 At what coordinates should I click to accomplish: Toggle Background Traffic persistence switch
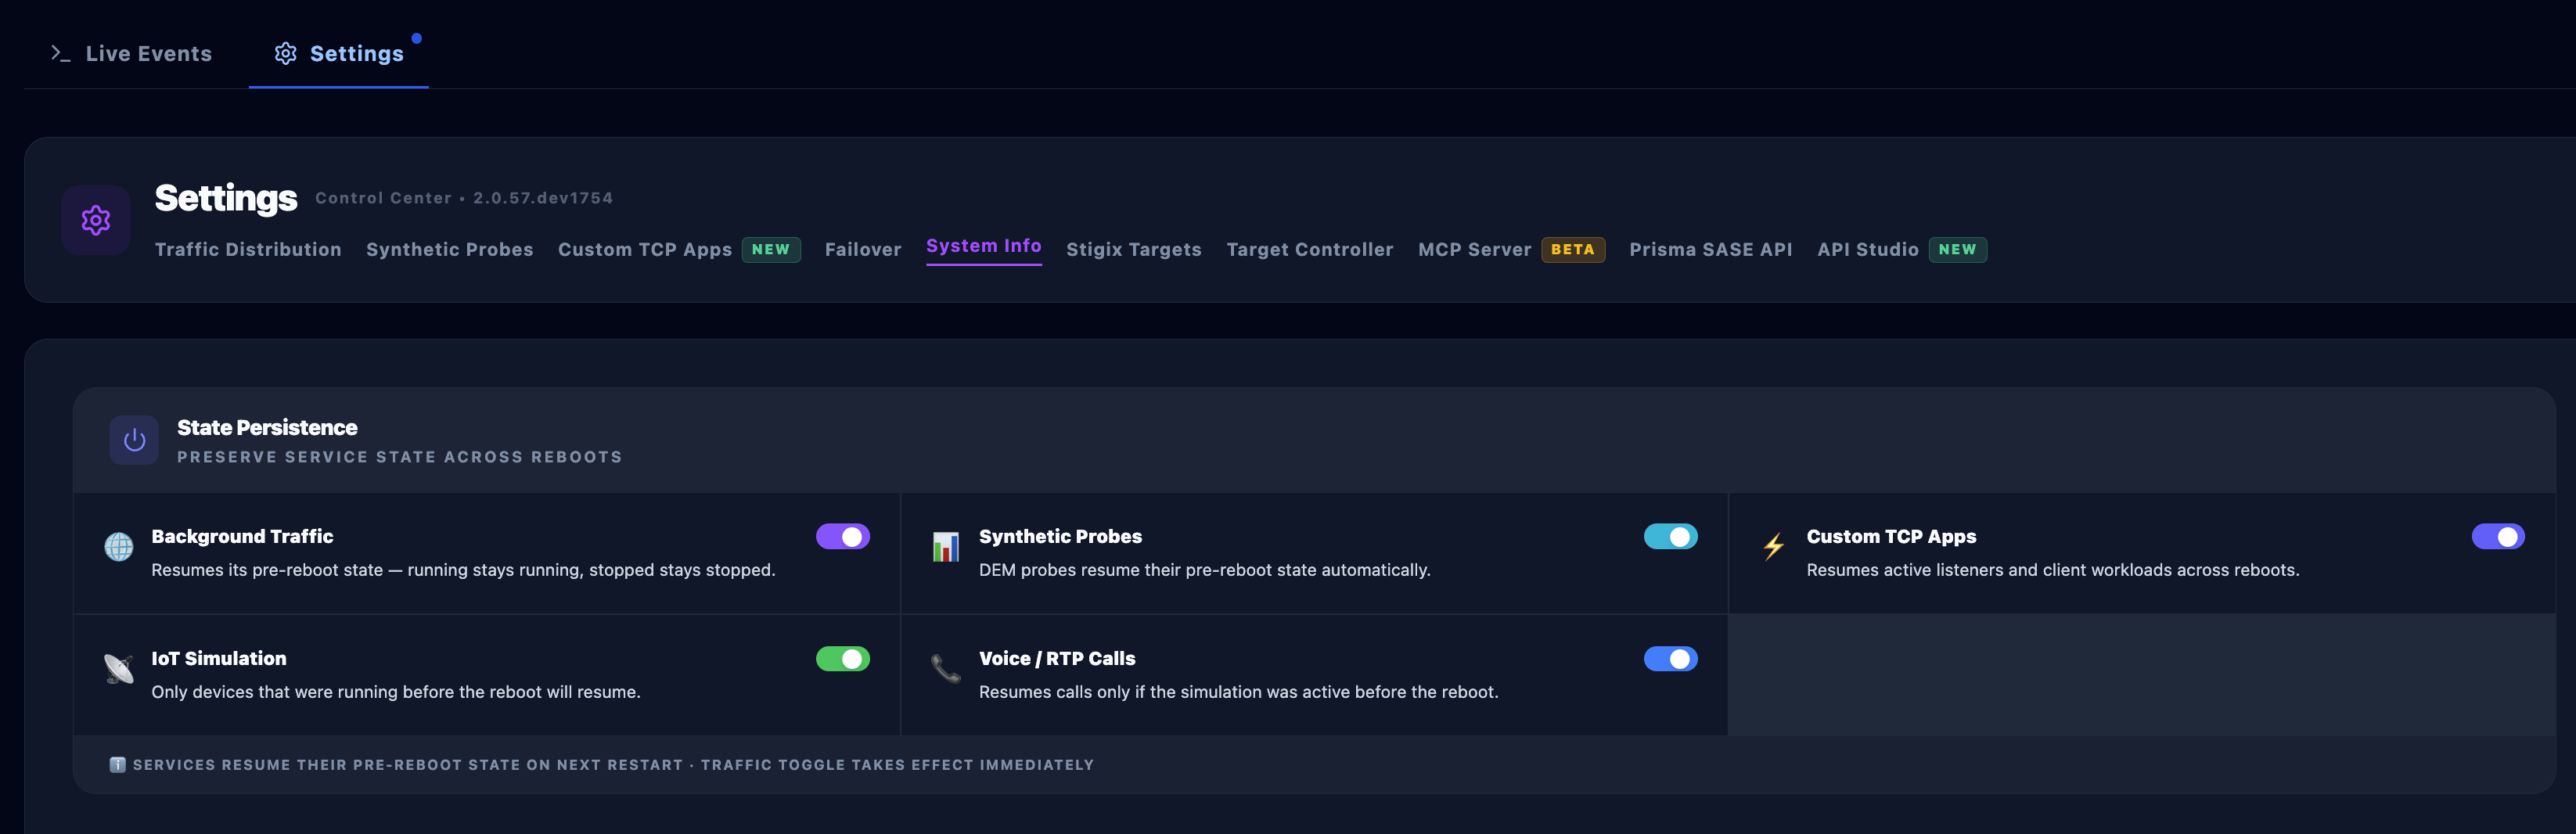click(x=843, y=537)
